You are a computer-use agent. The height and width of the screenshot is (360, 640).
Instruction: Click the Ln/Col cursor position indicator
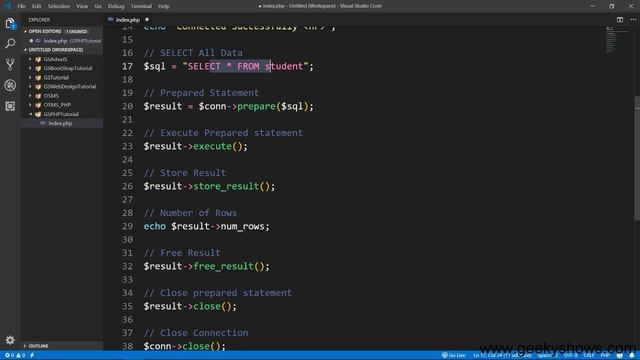point(502,355)
